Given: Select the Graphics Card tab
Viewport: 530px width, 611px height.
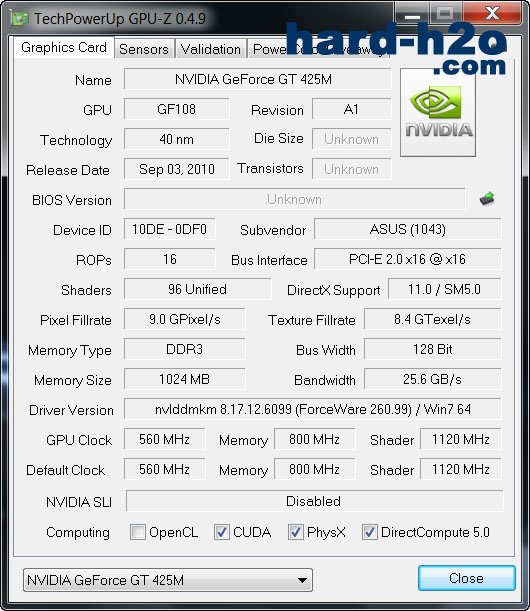Looking at the screenshot, I should coord(64,48).
